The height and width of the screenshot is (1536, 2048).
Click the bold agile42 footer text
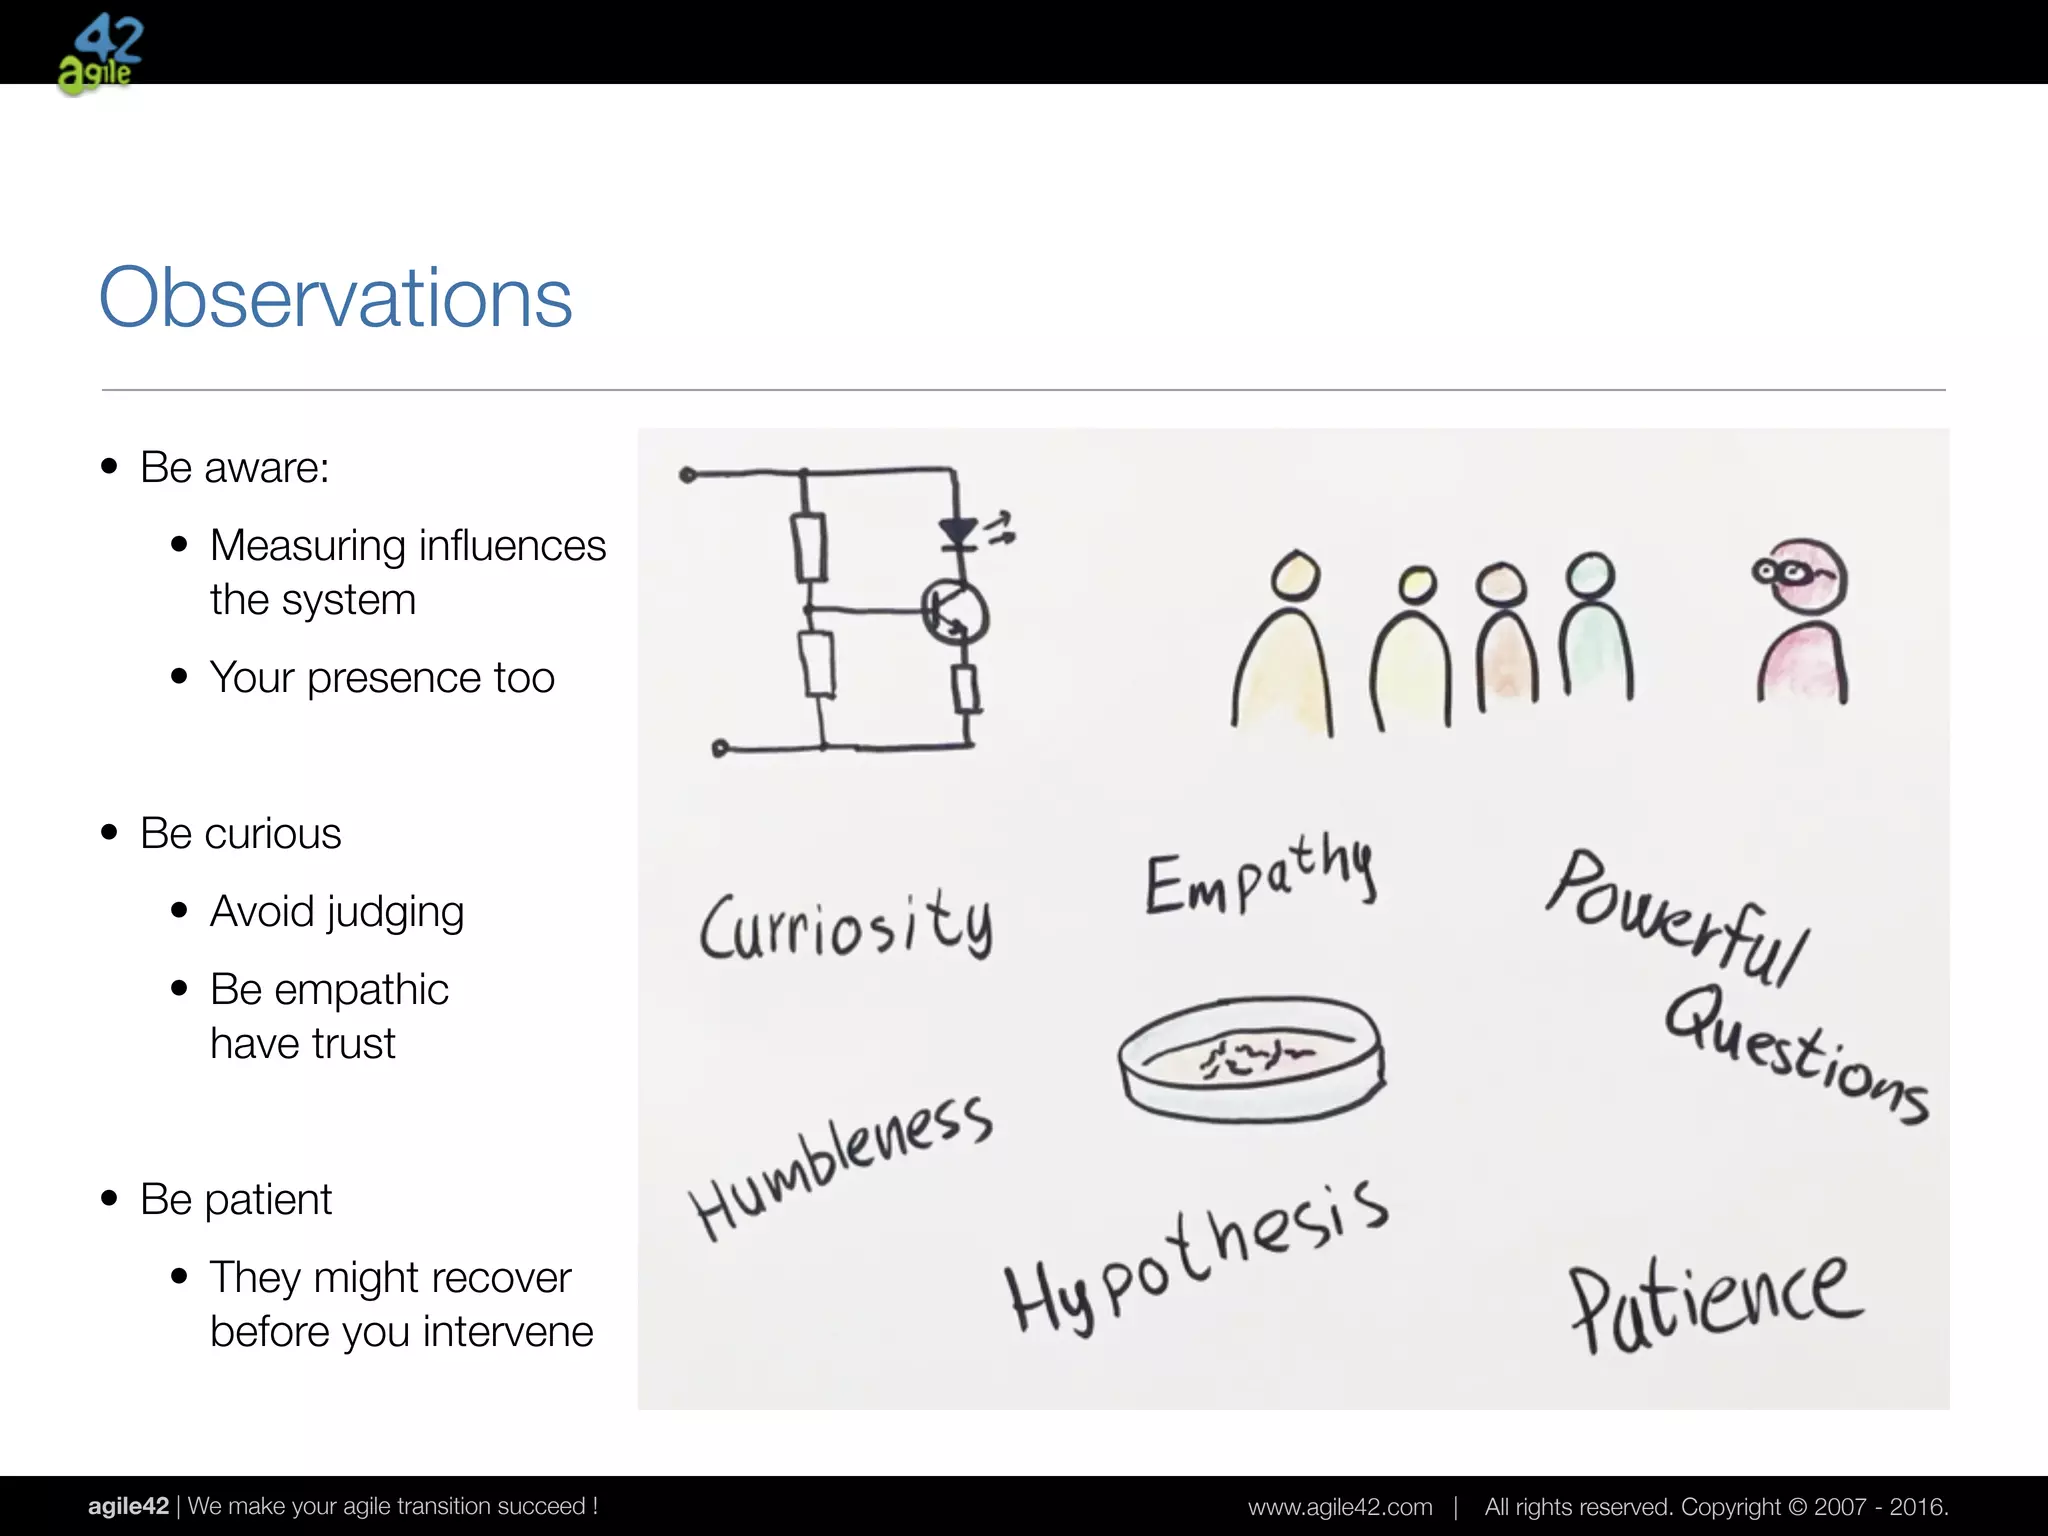(x=128, y=1506)
